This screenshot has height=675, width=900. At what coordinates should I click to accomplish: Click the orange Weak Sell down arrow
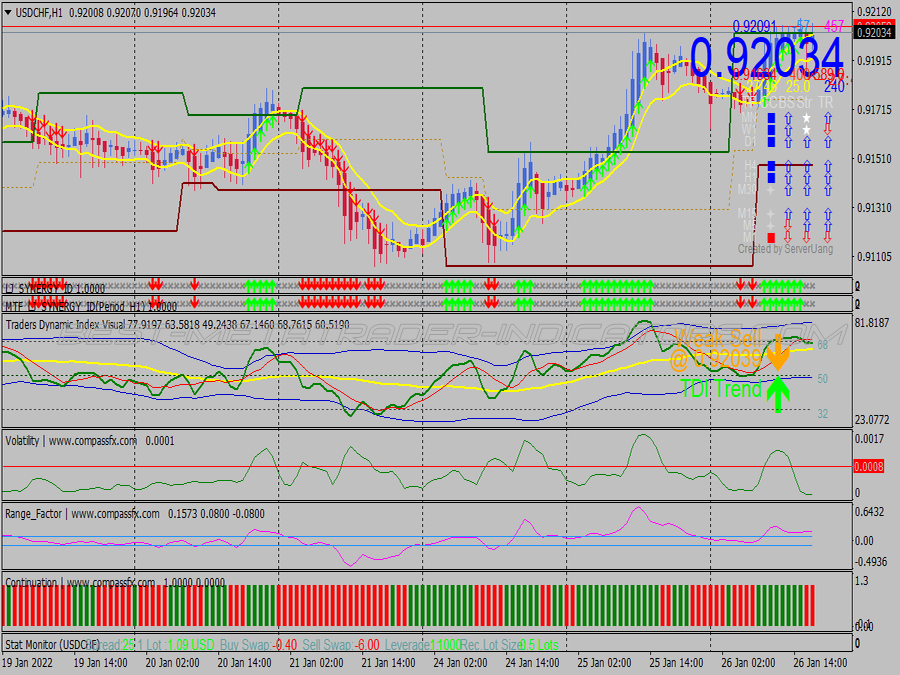click(x=778, y=352)
